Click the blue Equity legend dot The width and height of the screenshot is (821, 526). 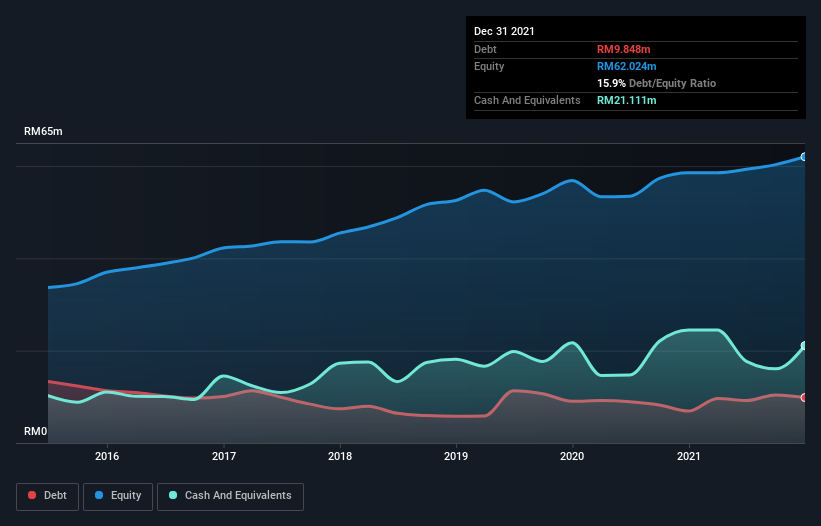click(x=99, y=495)
